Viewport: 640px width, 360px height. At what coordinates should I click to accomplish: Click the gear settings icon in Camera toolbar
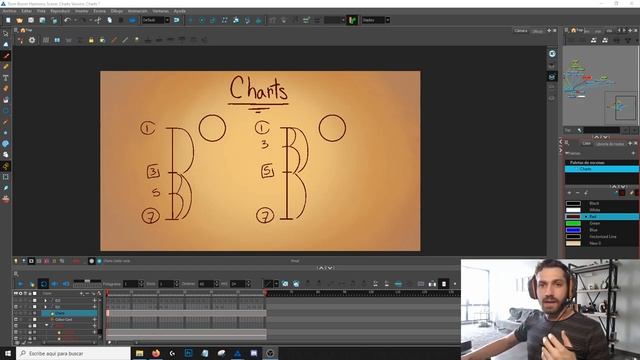(32, 40)
